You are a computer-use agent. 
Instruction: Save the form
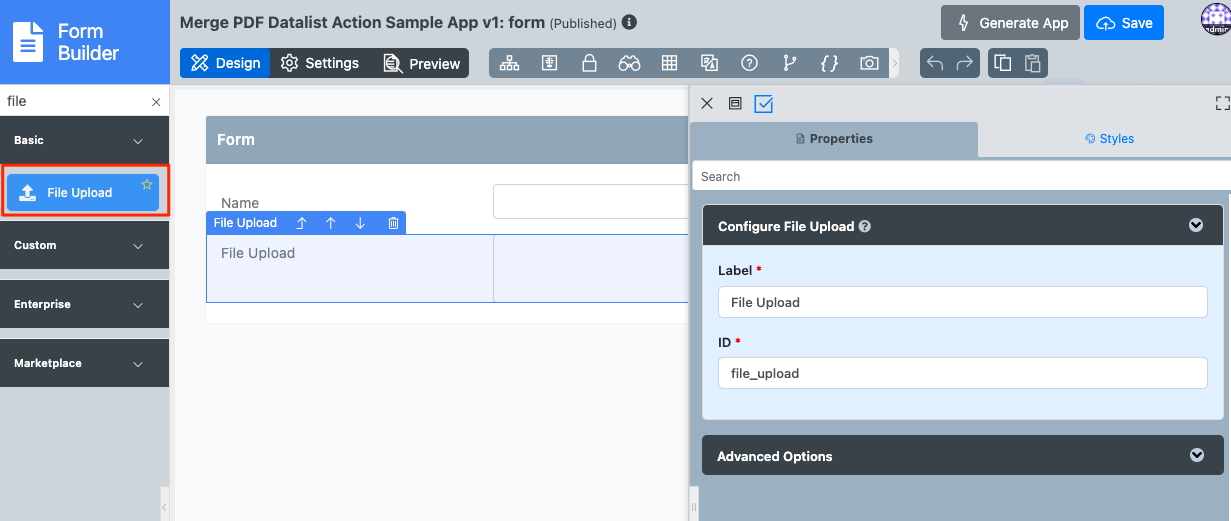pos(1125,22)
